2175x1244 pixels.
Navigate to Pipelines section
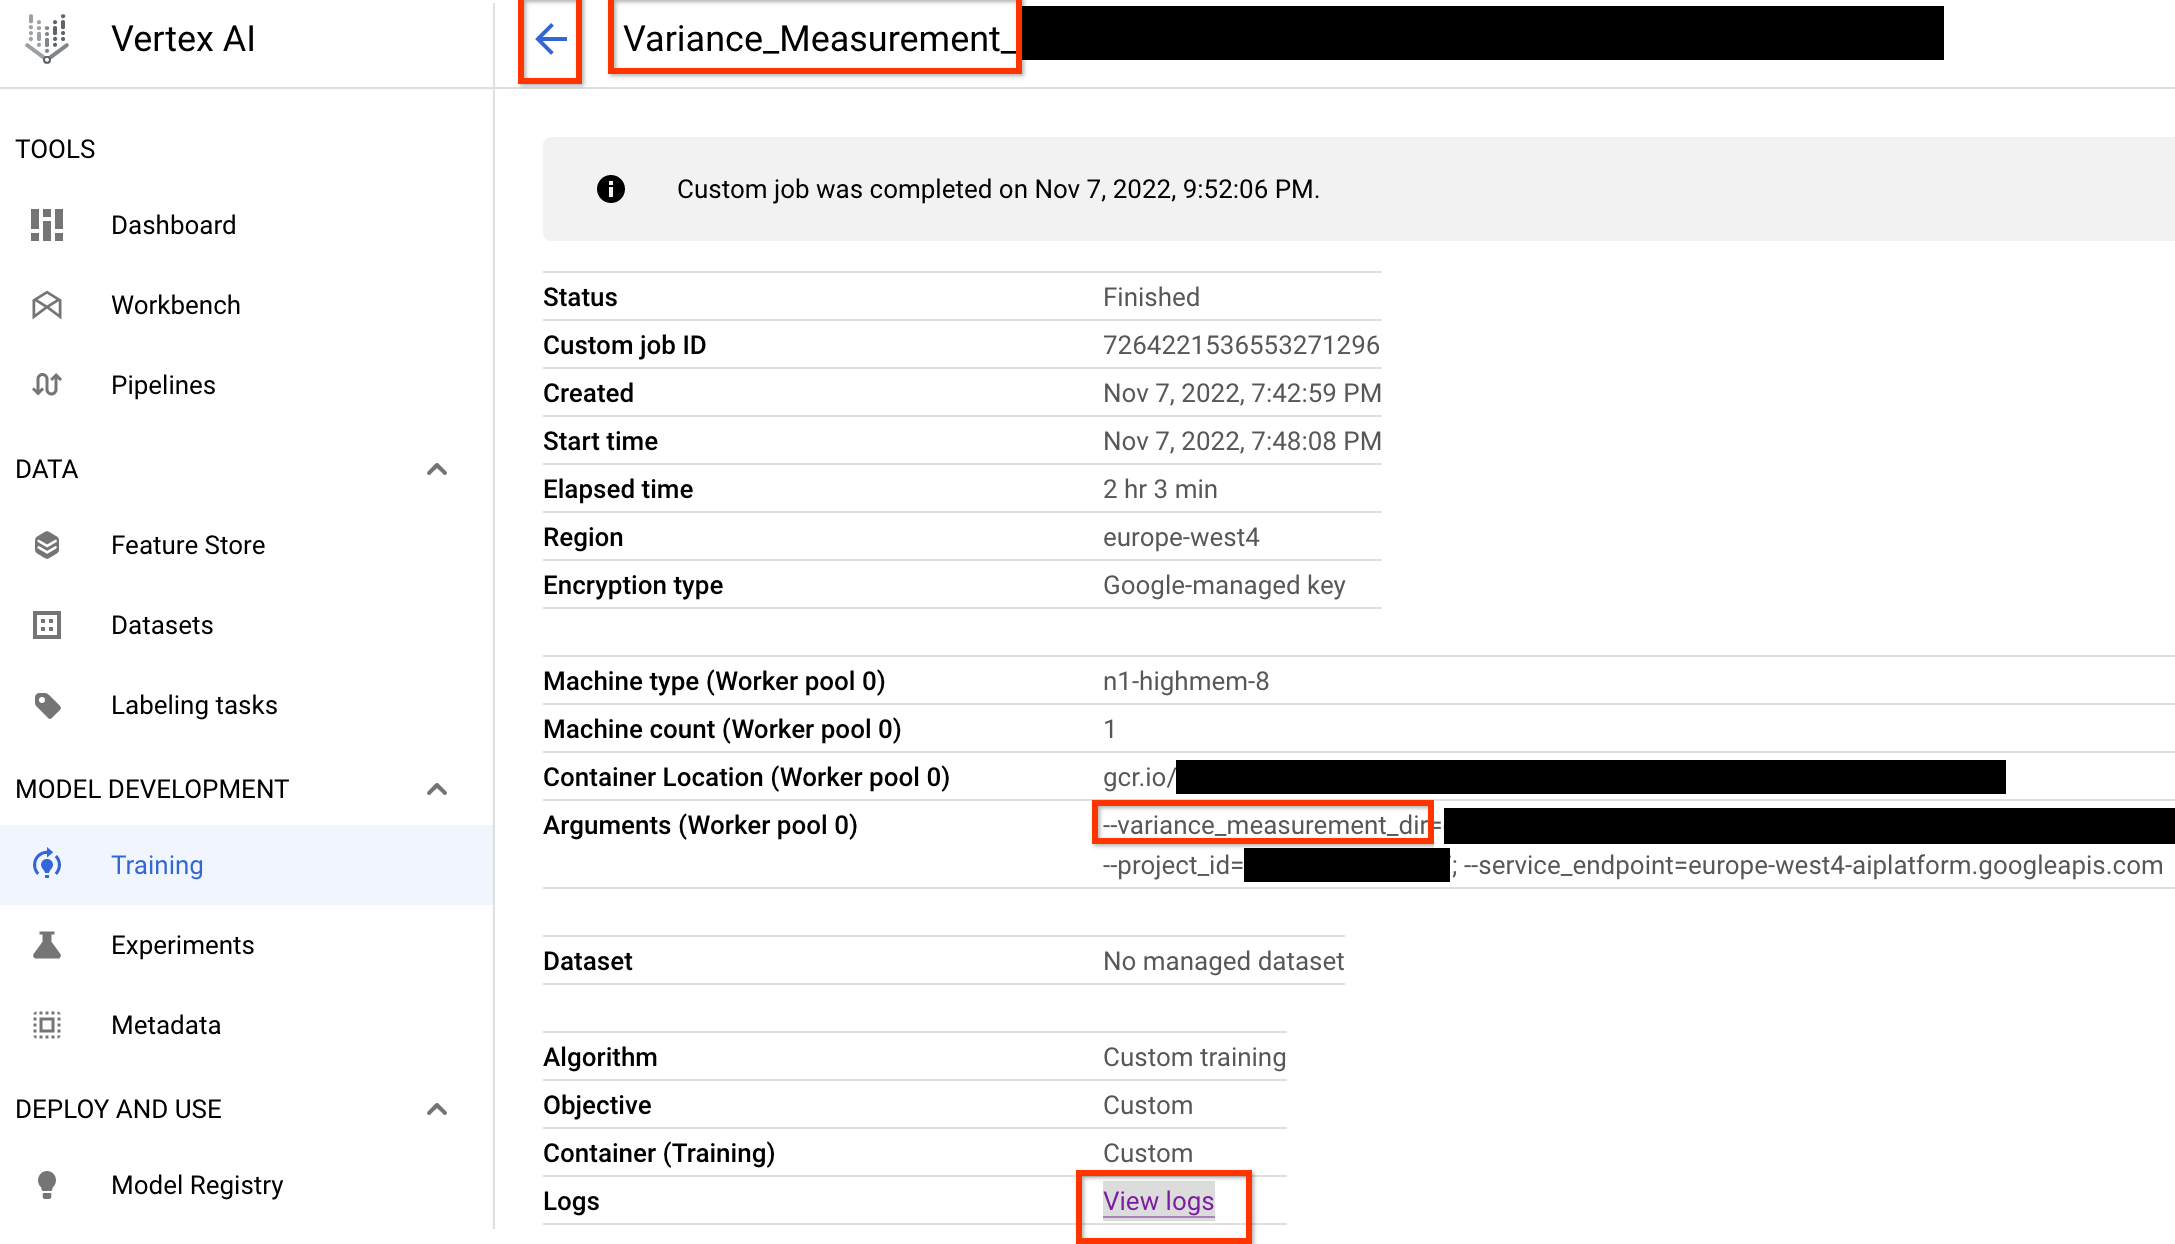point(163,384)
